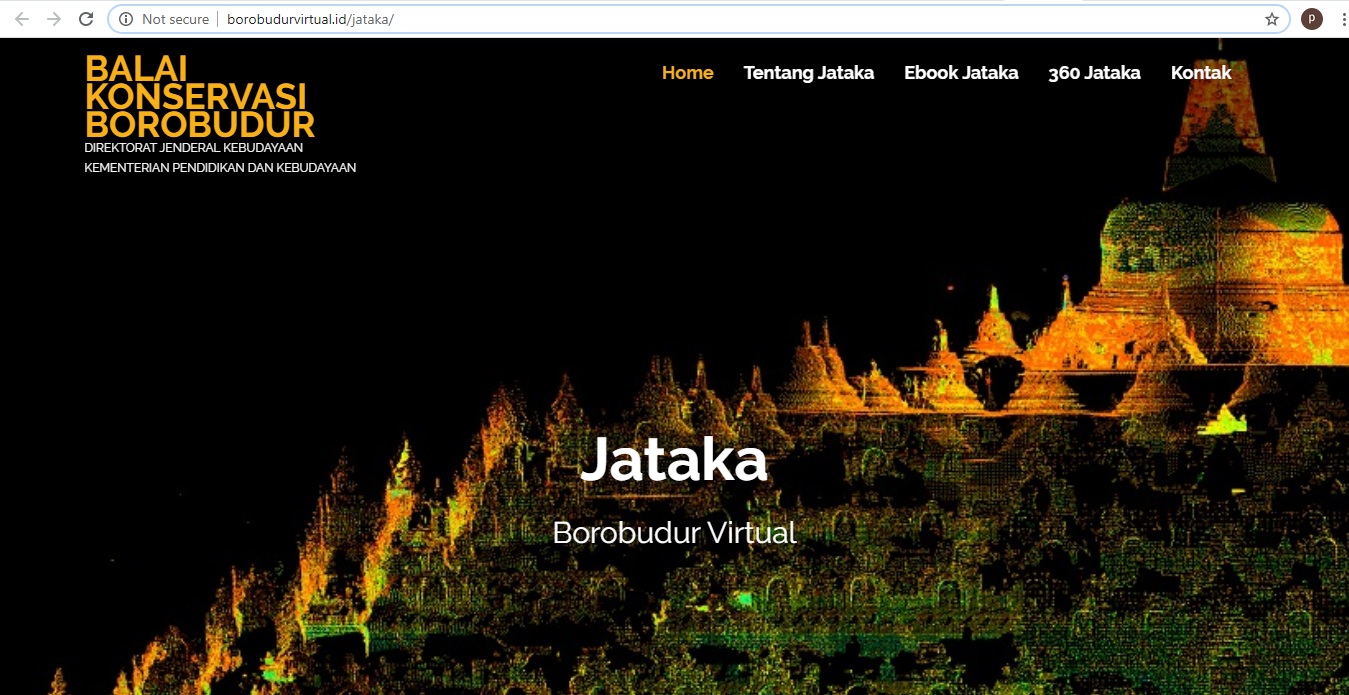Viewport: 1349px width, 695px height.
Task: Bookmark this page with star icon
Action: click(x=1272, y=19)
